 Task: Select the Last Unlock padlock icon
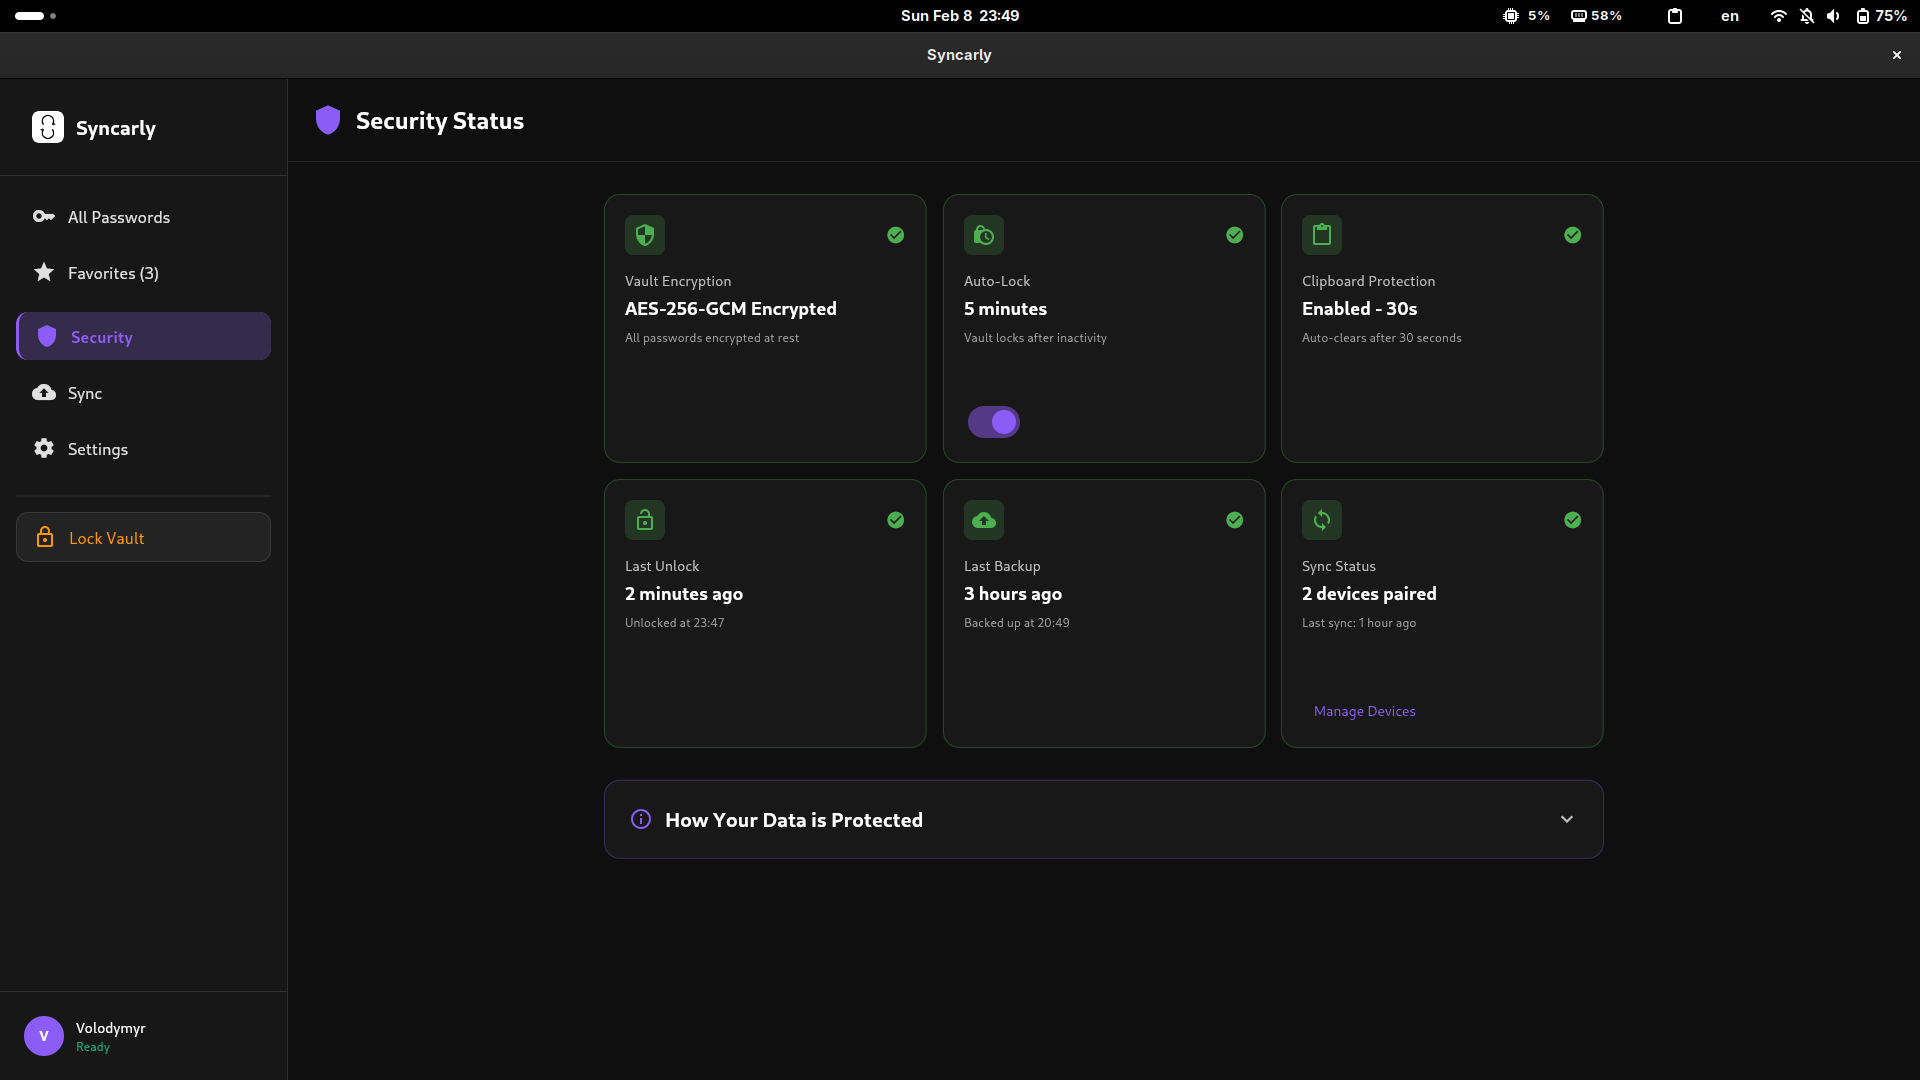coord(644,519)
